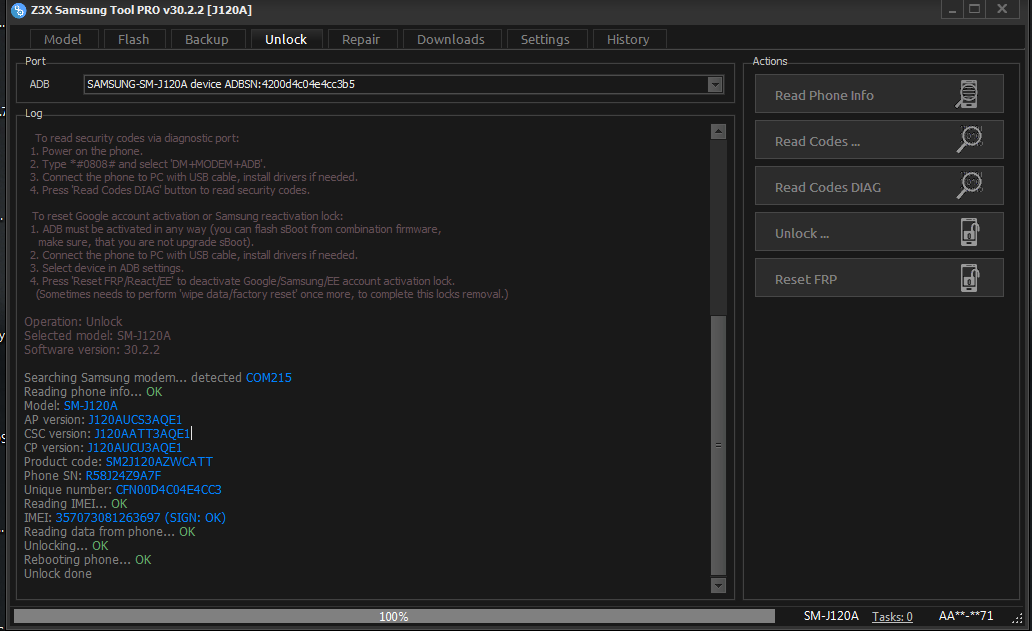Select the Unlock tab
The height and width of the screenshot is (631, 1032).
(x=286, y=39)
